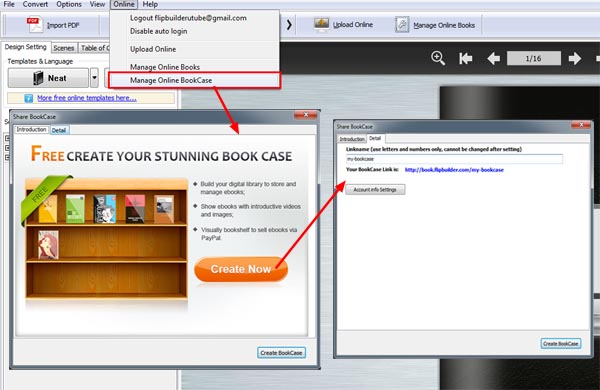Close the left Share BookCase dialog

pos(305,115)
